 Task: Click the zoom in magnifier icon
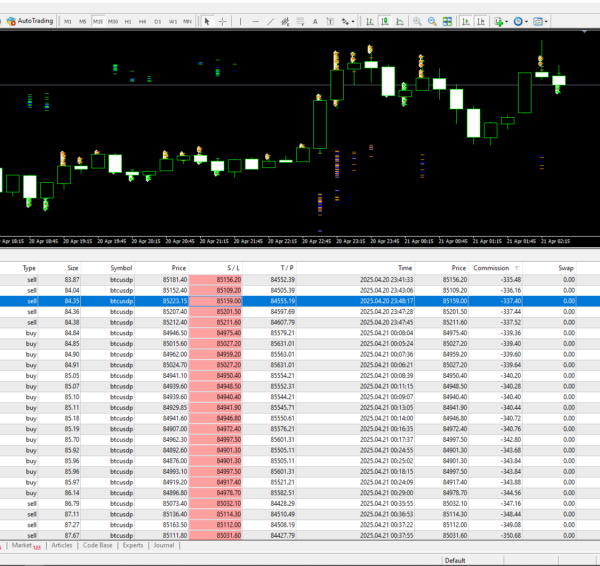417,20
